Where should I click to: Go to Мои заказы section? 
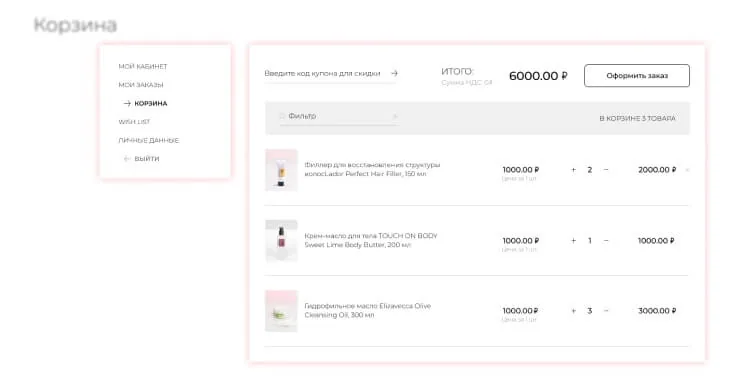pyautogui.click(x=141, y=85)
